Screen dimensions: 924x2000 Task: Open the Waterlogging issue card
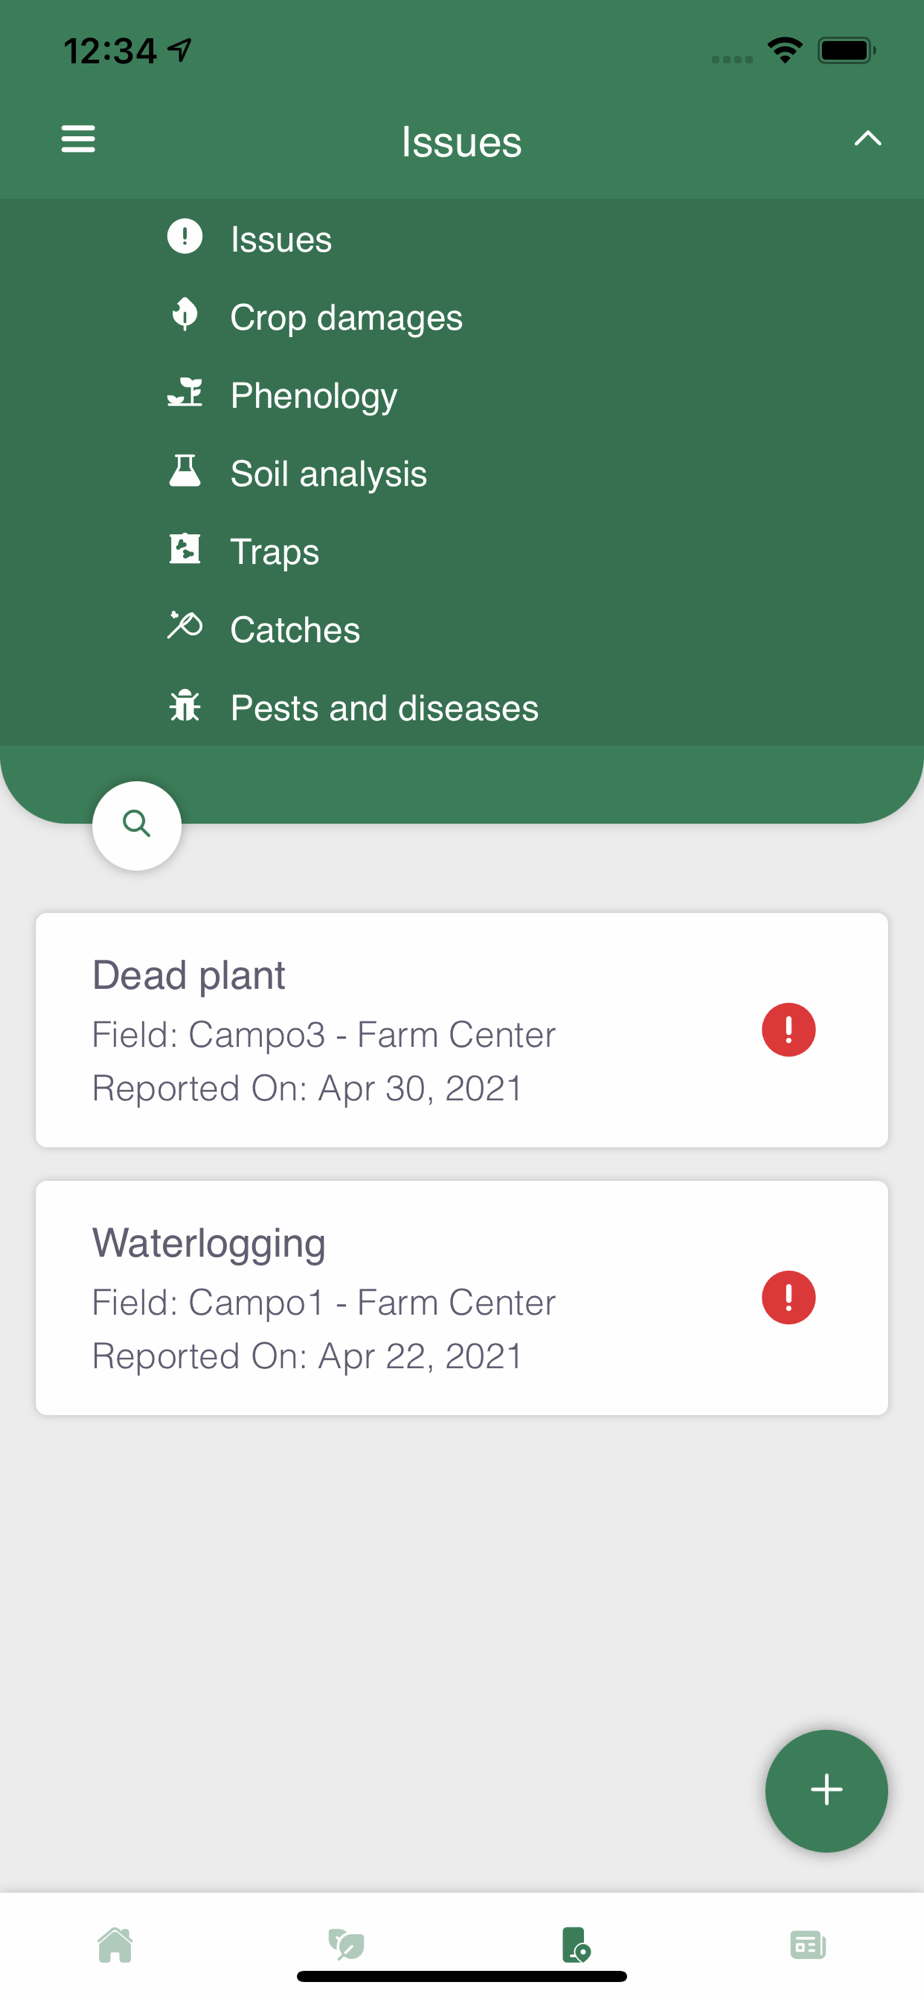pyautogui.click(x=400, y=1297)
